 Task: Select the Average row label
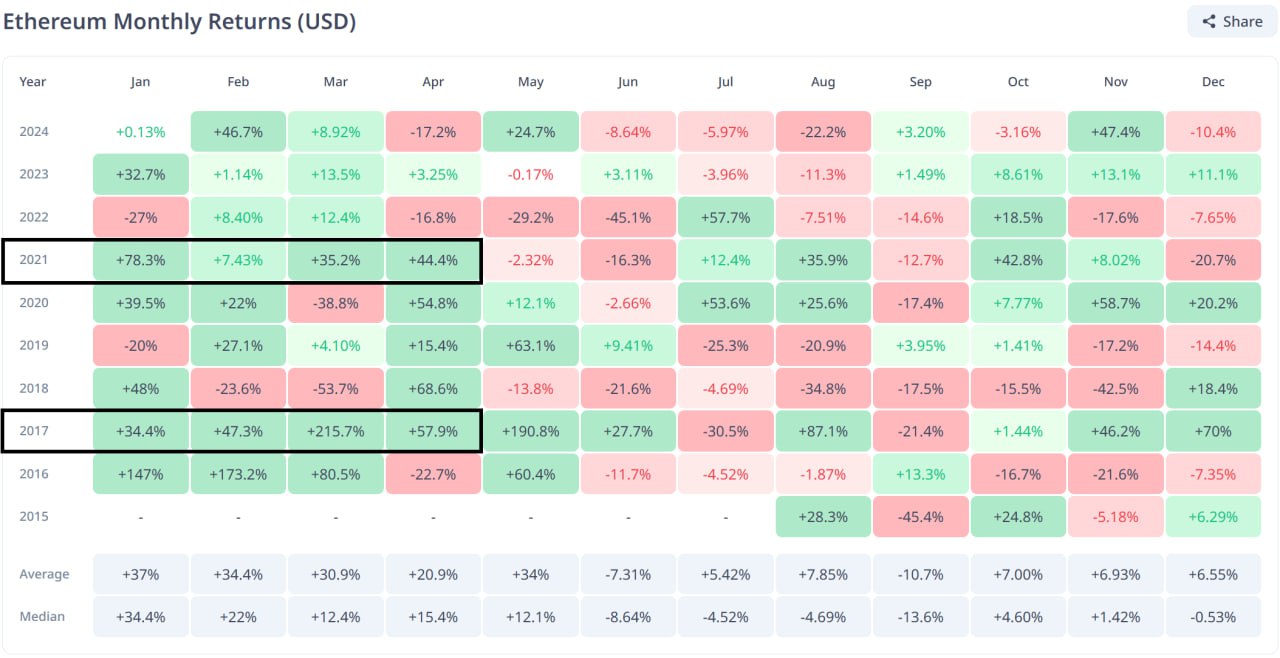[43, 573]
